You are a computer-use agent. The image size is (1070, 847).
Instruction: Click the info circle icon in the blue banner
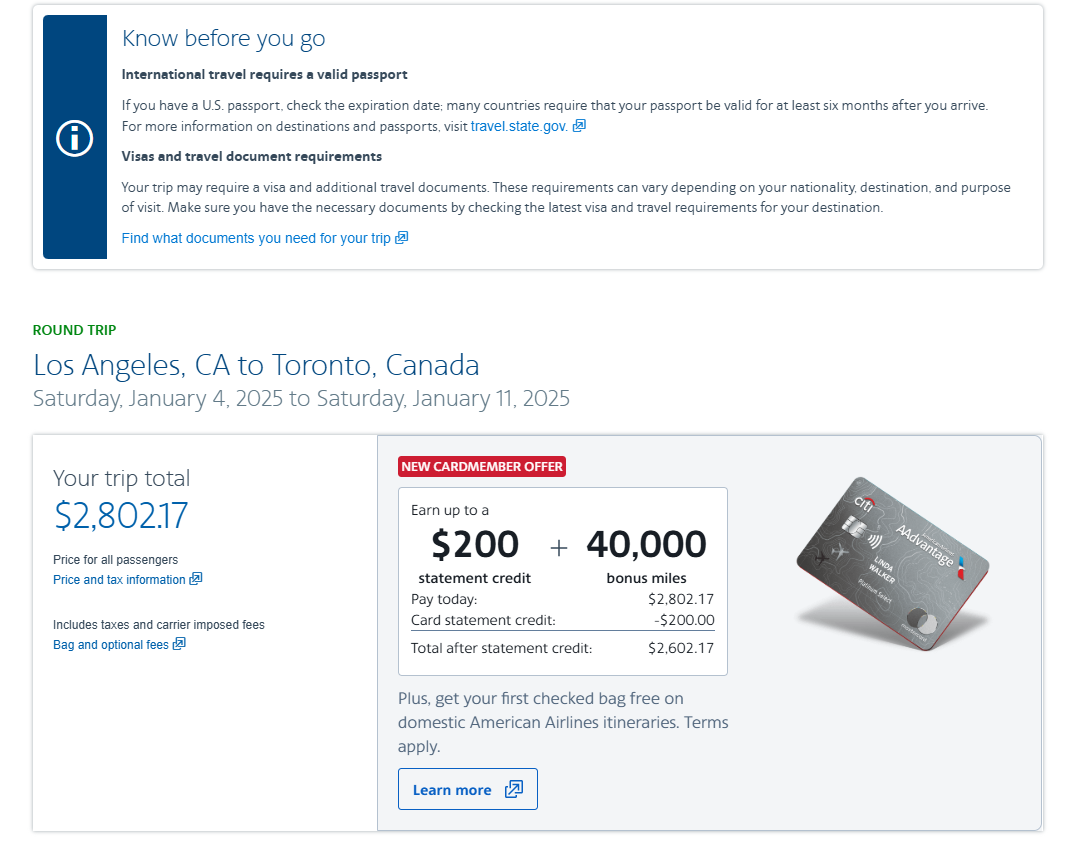coord(74,138)
